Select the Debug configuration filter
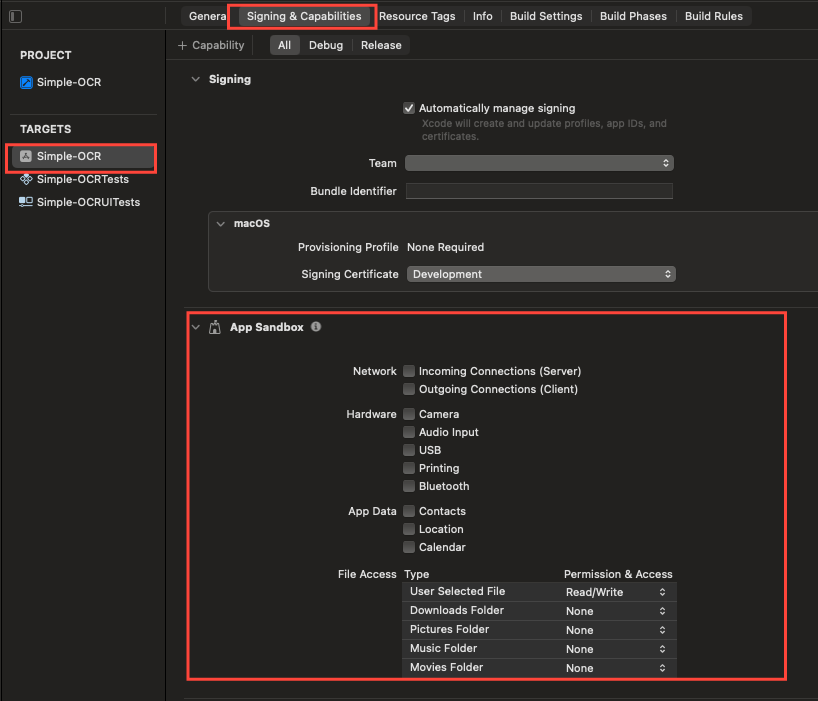The width and height of the screenshot is (818, 701). [326, 45]
